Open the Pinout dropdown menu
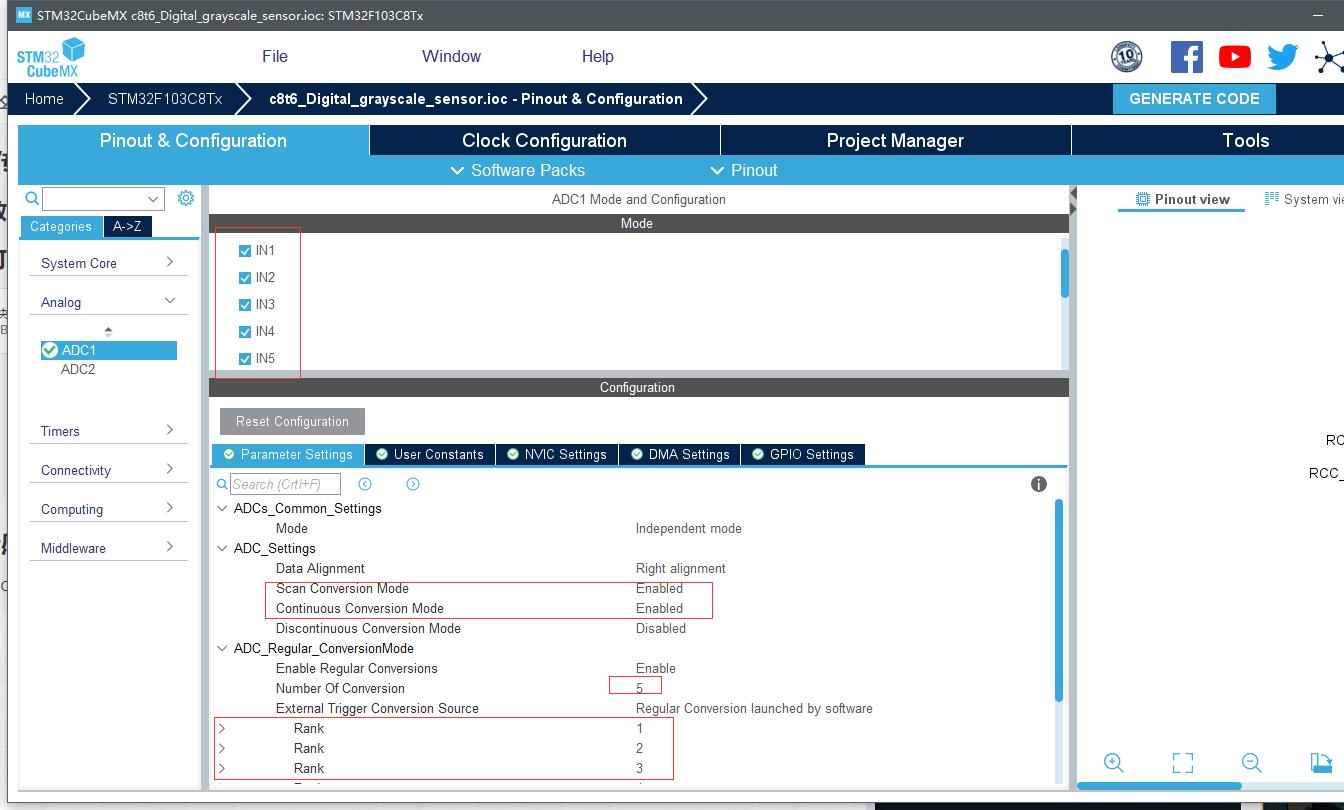This screenshot has width=1344, height=810. [x=744, y=170]
